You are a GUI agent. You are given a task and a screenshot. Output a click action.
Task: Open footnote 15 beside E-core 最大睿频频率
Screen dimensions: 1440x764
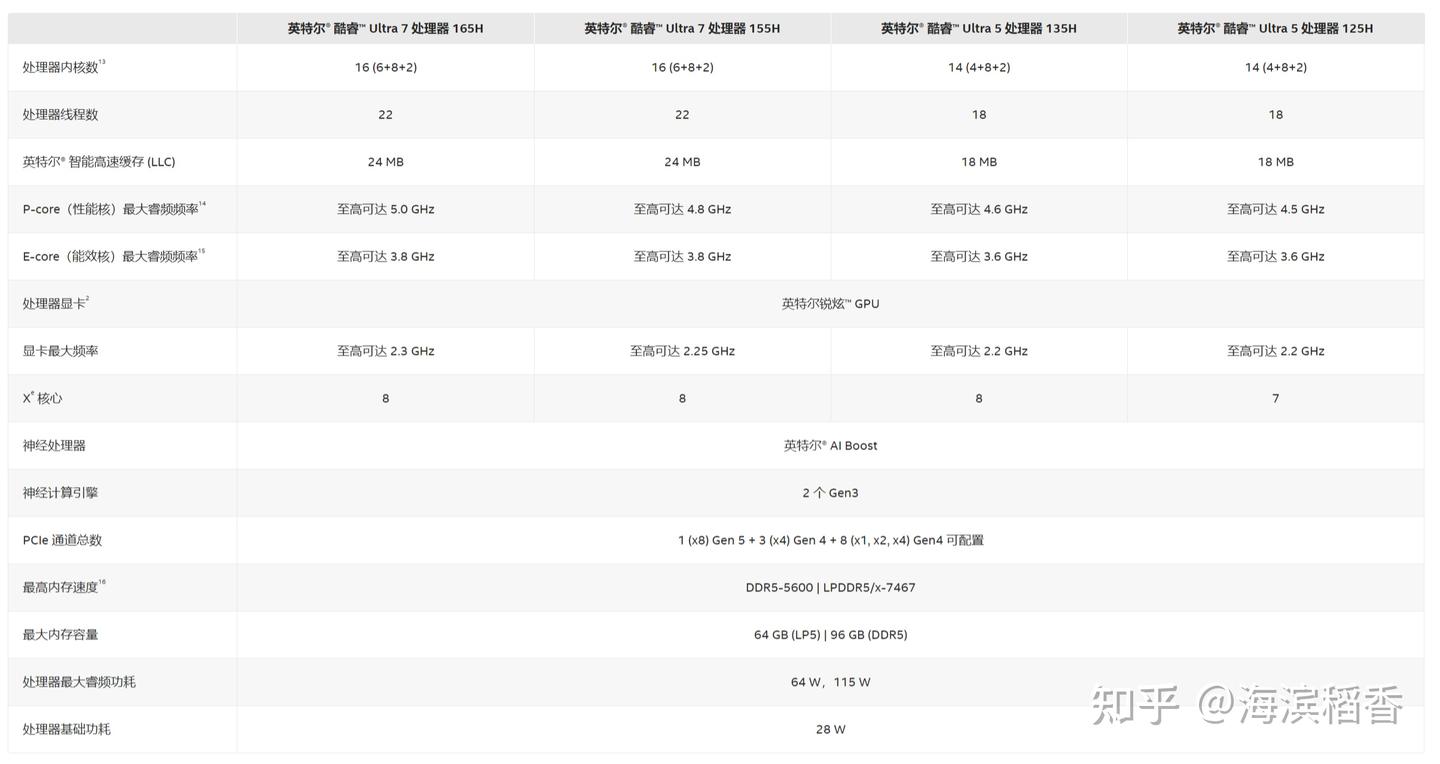[201, 252]
